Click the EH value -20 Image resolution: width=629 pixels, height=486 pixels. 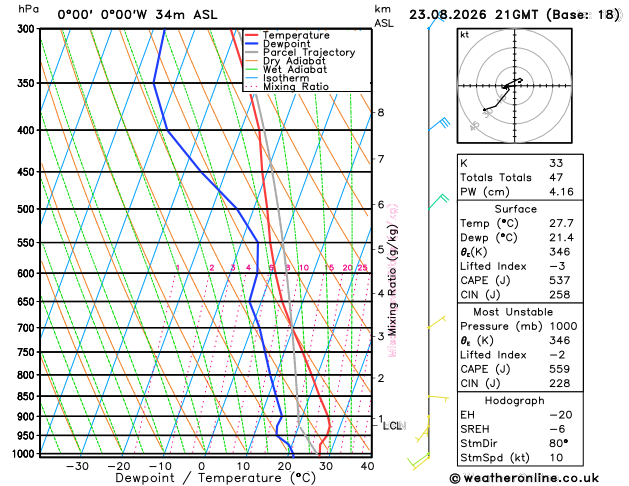(x=561, y=415)
